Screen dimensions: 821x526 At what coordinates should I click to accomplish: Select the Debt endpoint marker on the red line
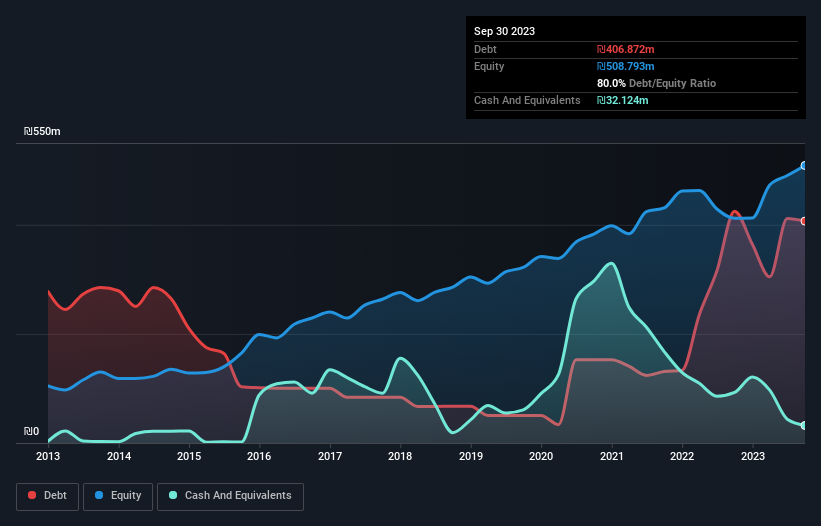coord(804,221)
